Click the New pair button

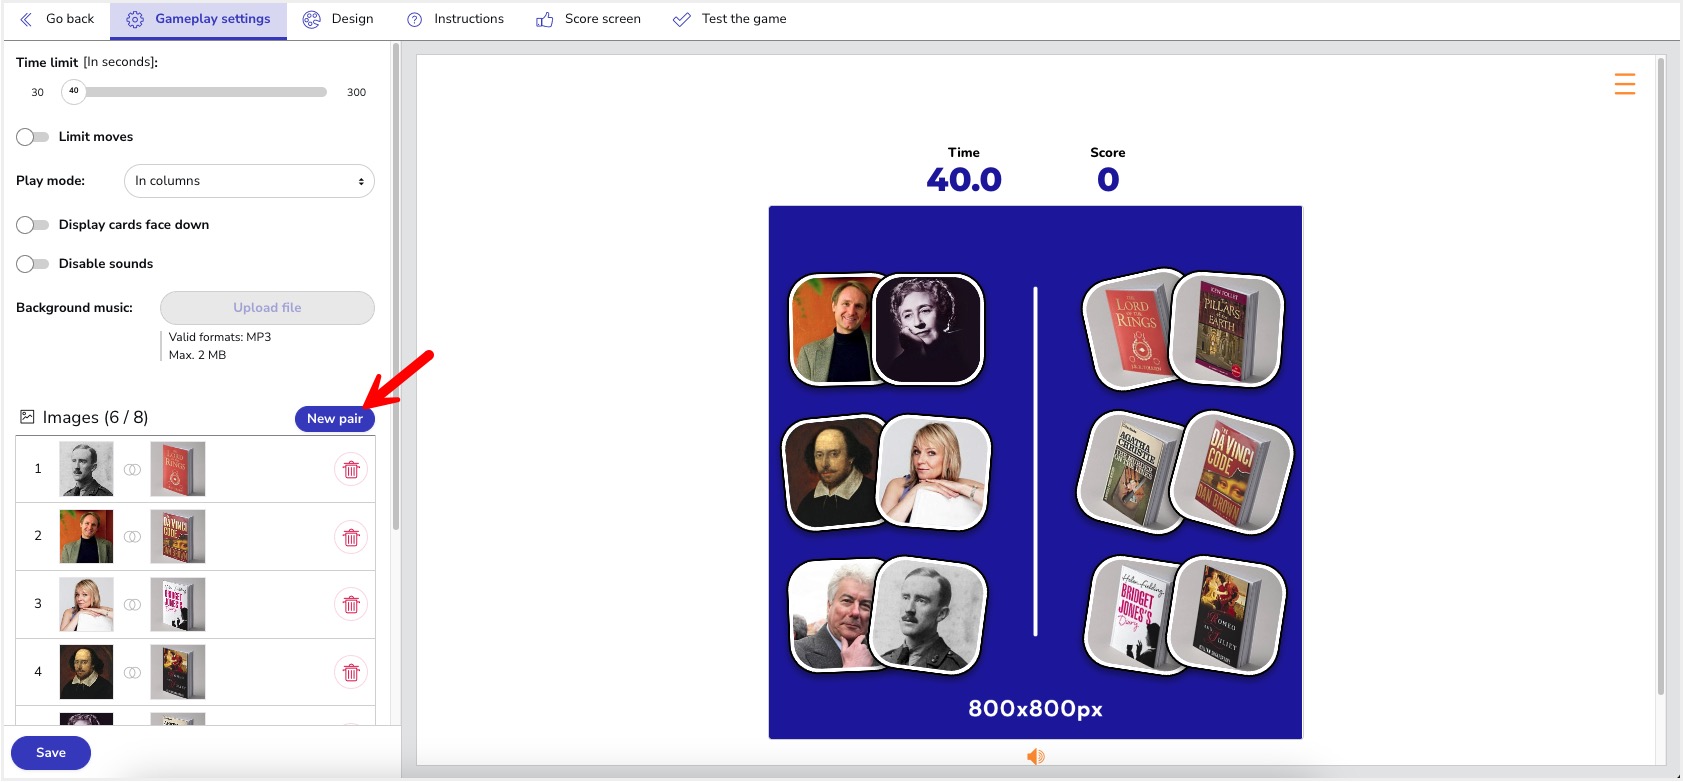[334, 419]
